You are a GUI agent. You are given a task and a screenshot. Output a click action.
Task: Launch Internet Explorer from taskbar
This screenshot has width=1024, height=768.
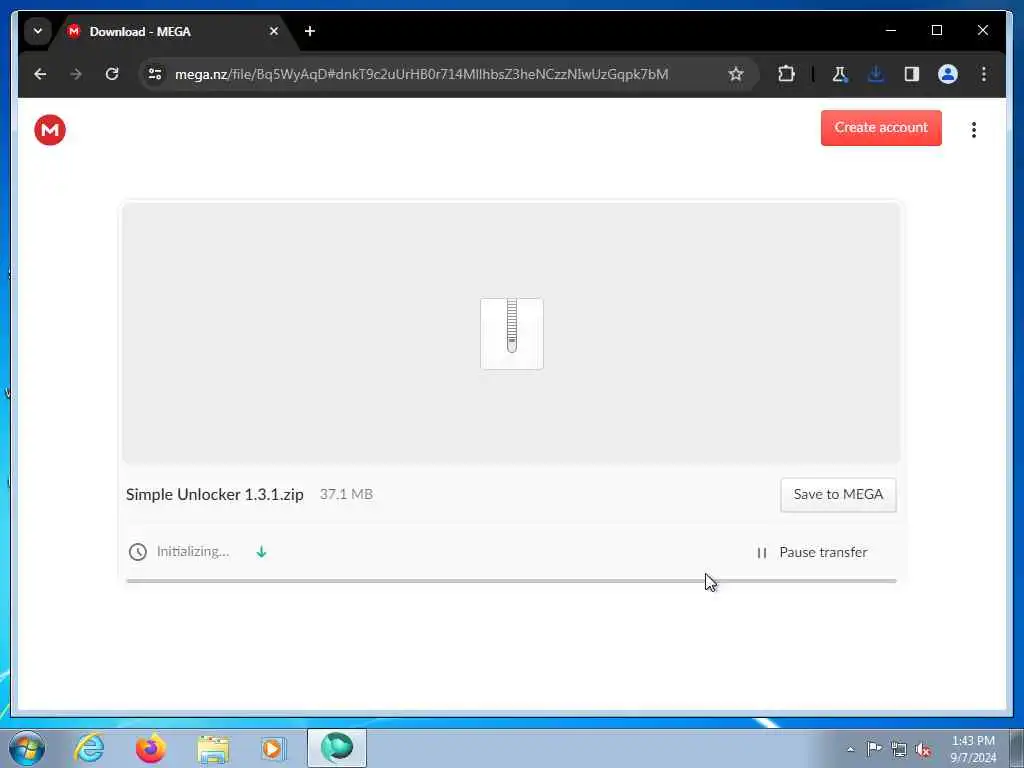coord(89,748)
